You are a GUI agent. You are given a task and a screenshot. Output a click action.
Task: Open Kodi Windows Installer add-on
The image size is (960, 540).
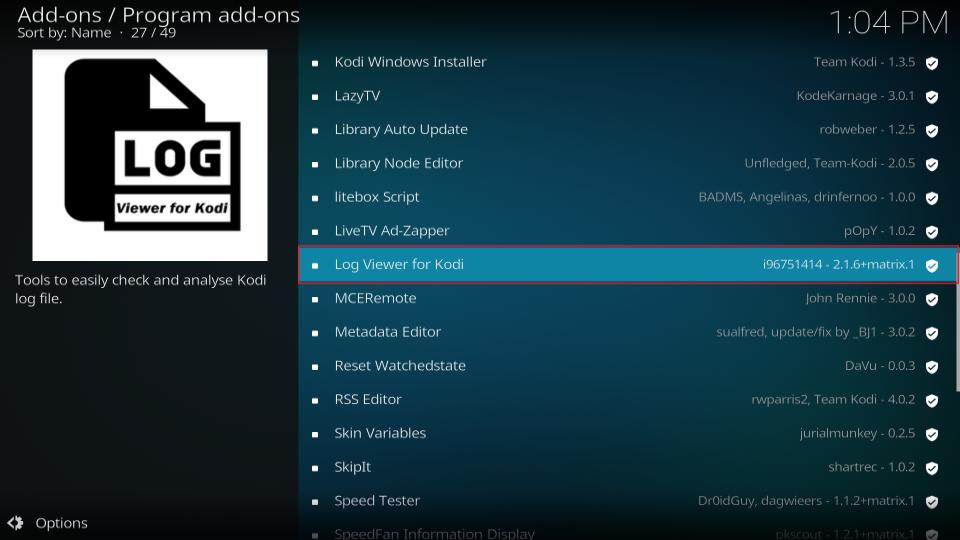628,62
